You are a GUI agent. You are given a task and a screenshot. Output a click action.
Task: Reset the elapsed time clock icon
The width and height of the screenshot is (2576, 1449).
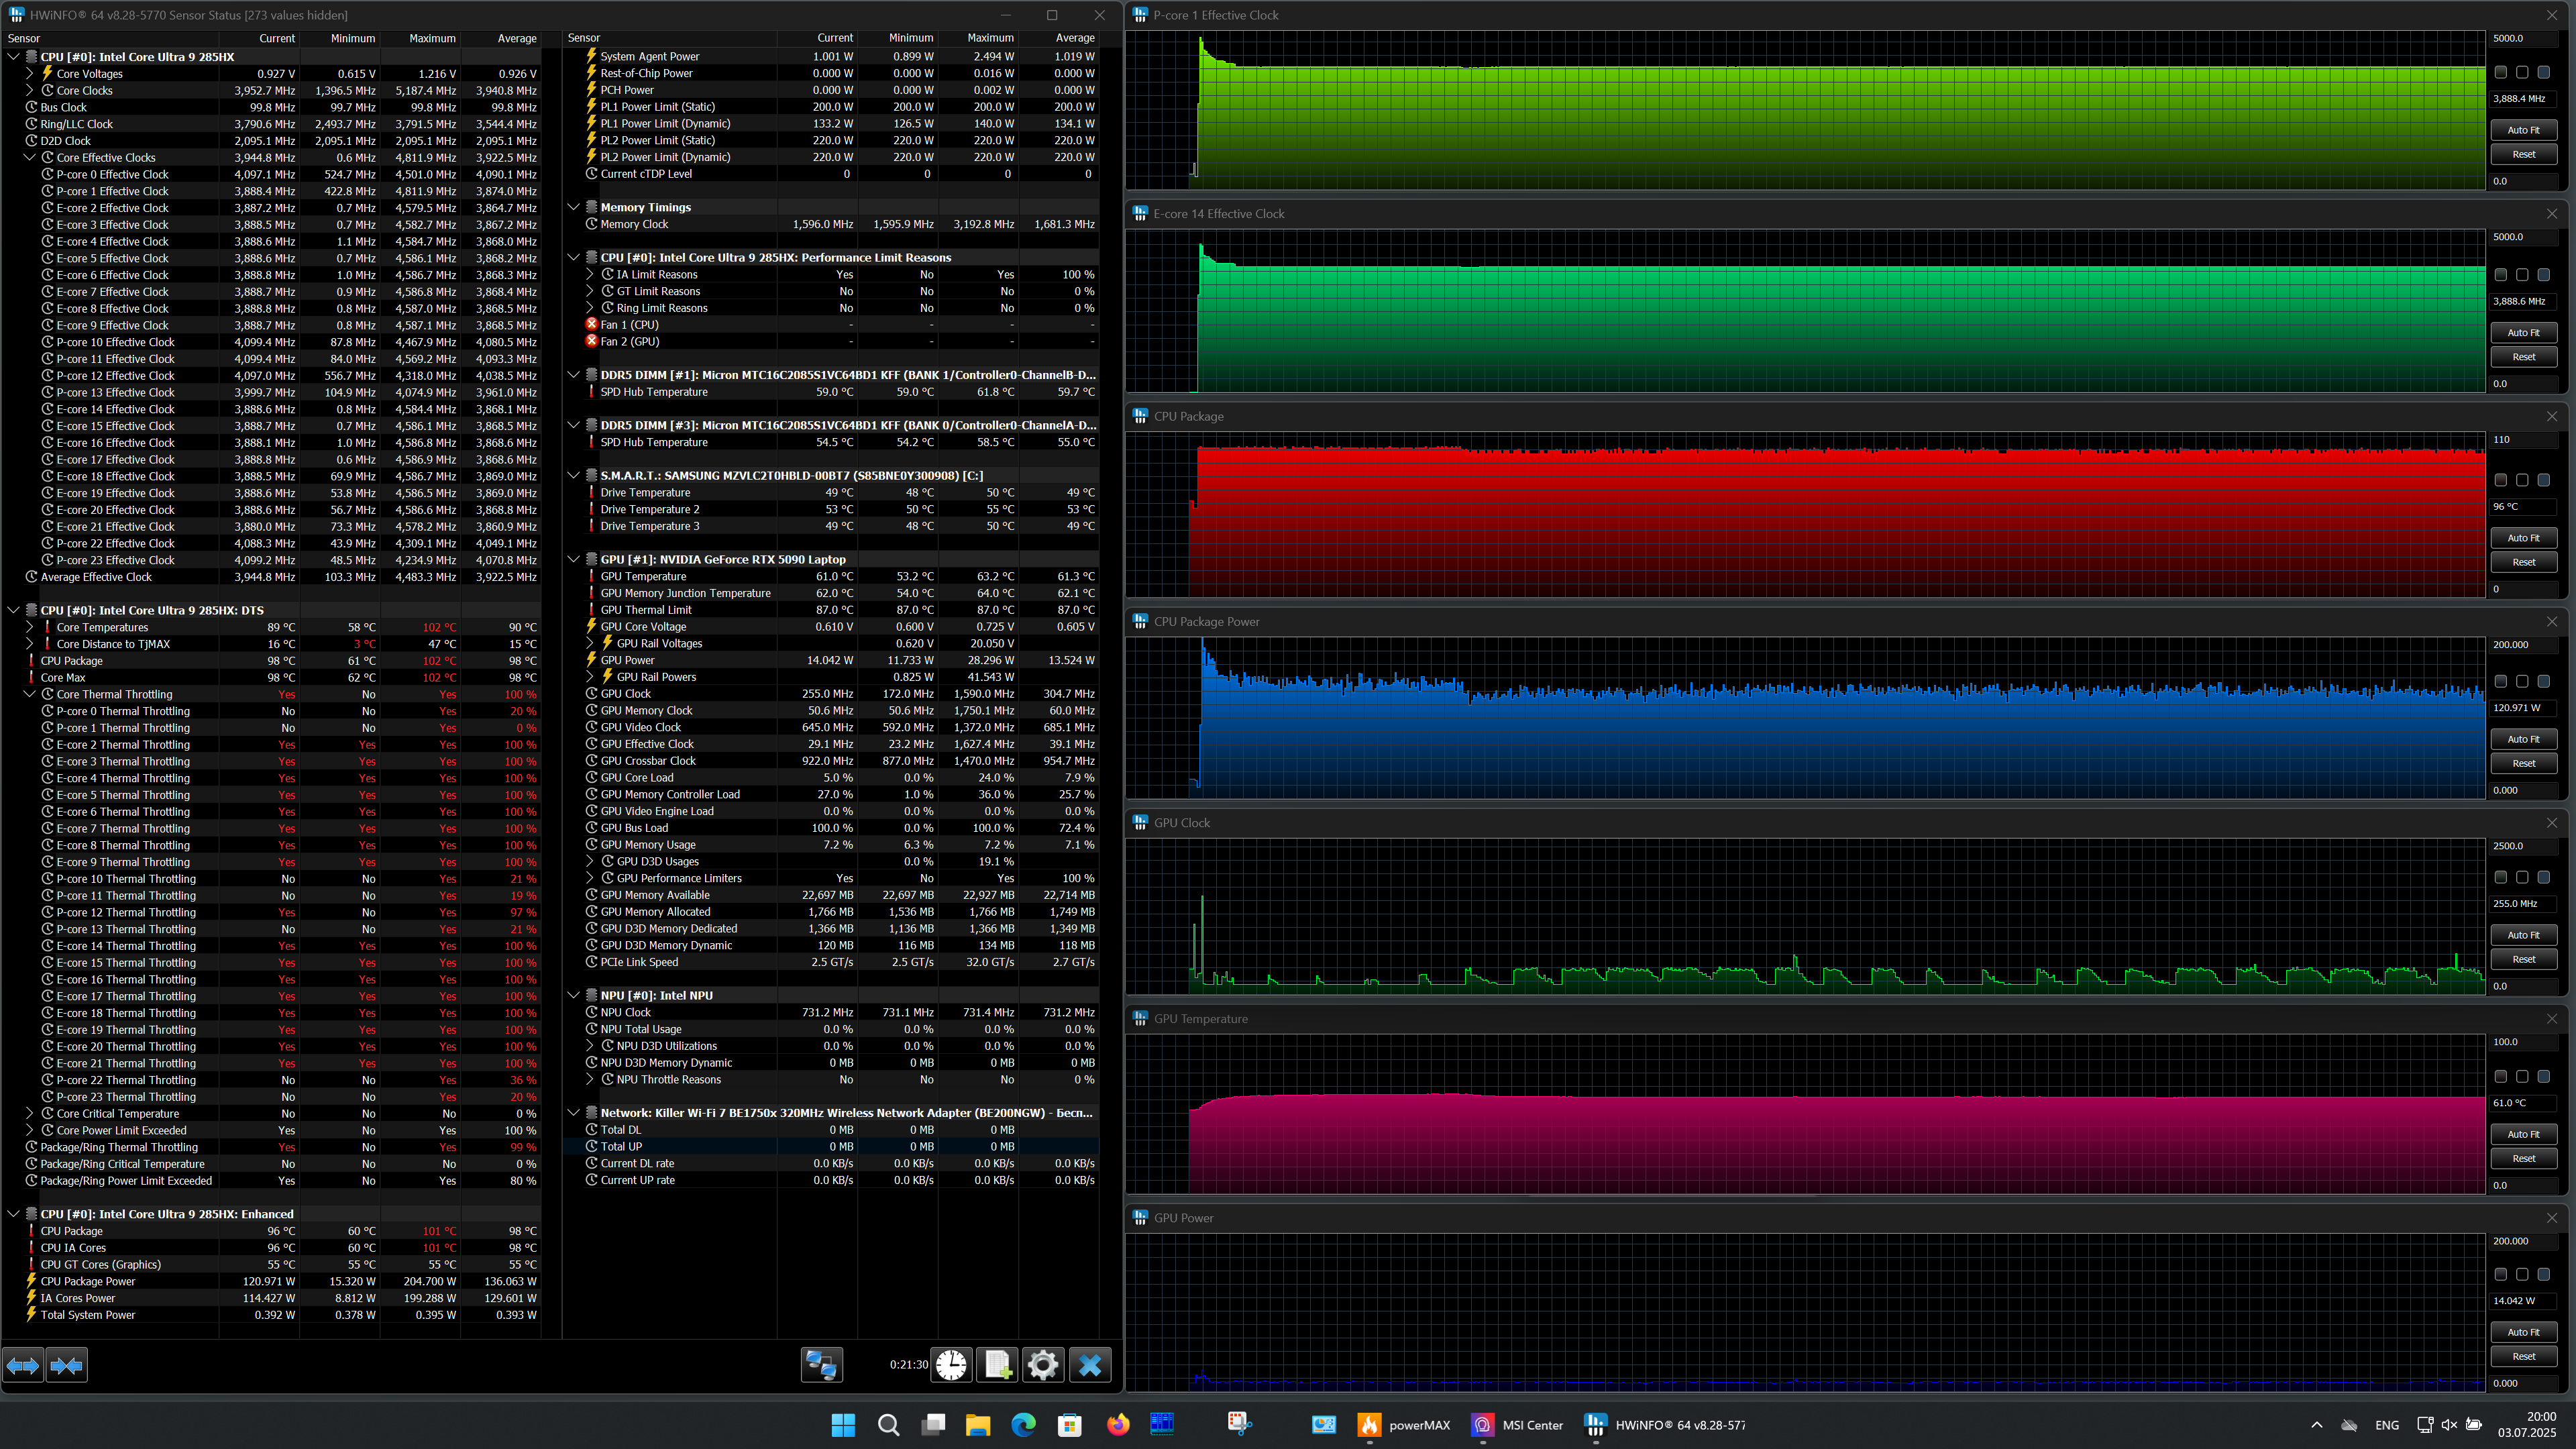[951, 1365]
